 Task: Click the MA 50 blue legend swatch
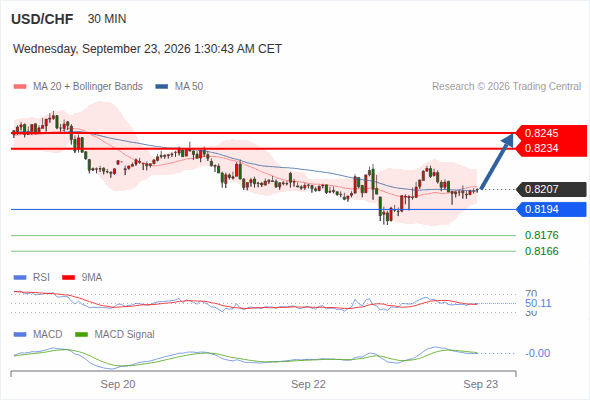[x=162, y=87]
